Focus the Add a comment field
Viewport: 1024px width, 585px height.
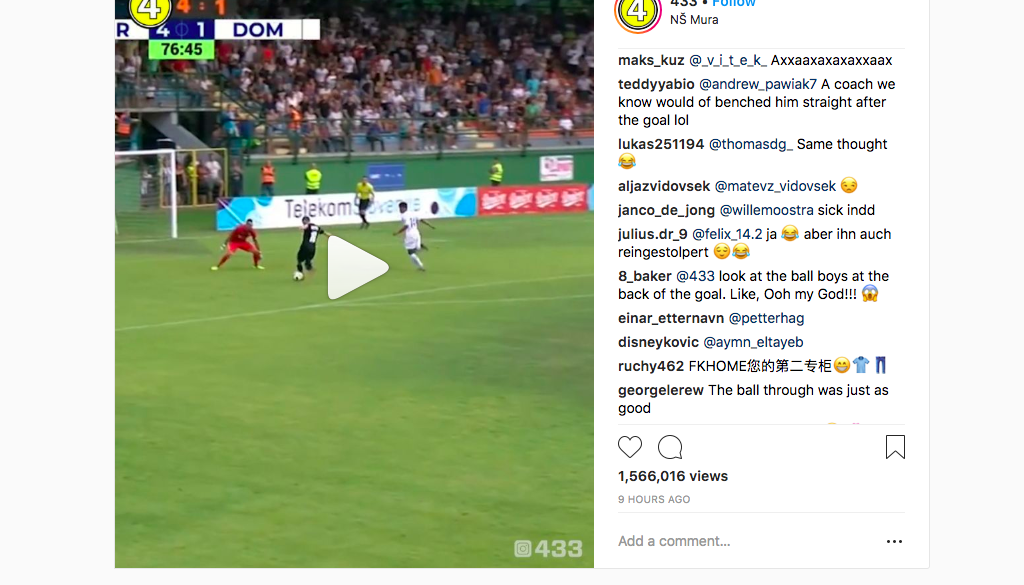[x=744, y=541]
